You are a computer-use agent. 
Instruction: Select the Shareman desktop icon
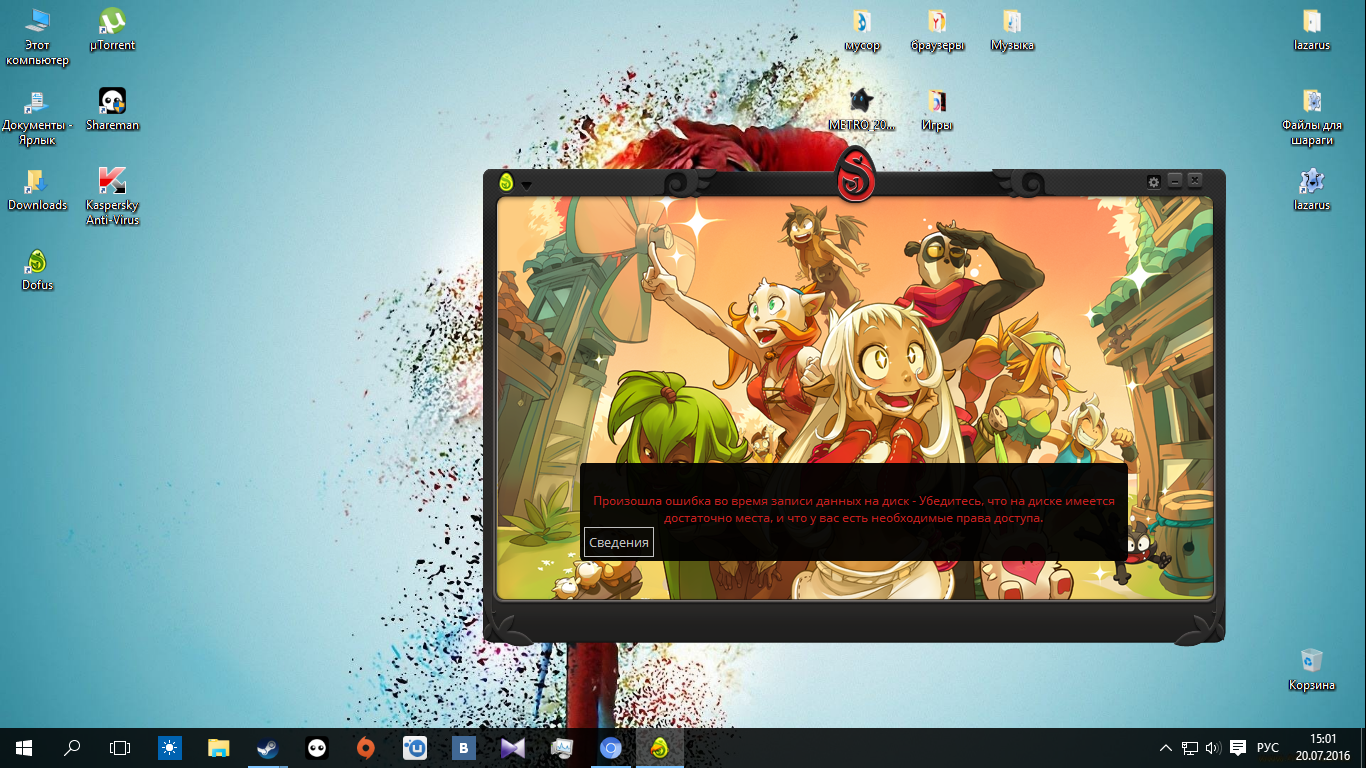click(x=112, y=110)
